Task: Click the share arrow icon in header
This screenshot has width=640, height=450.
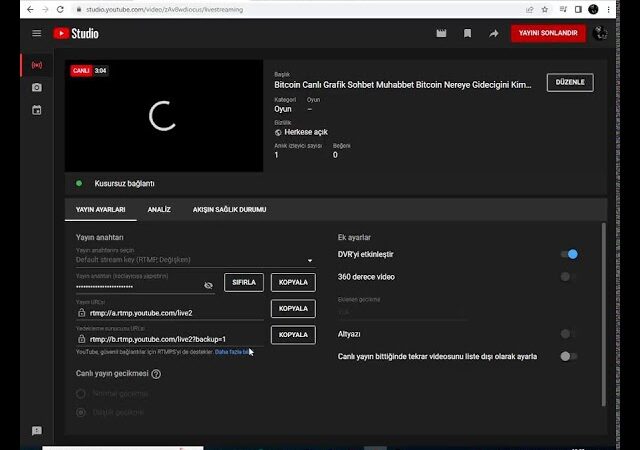Action: coord(493,33)
